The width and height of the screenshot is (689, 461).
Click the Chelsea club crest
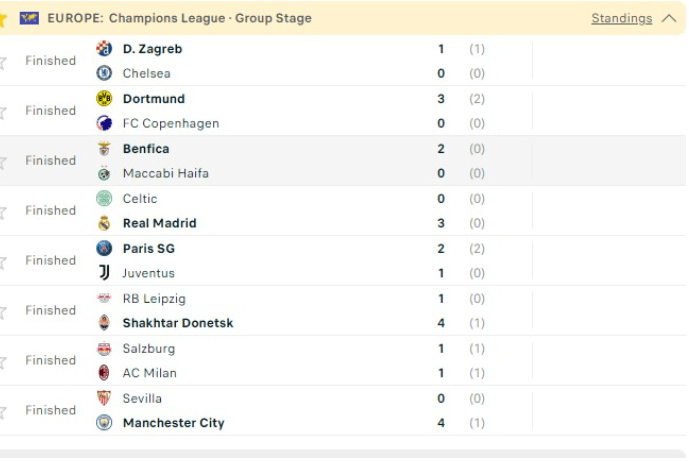104,73
